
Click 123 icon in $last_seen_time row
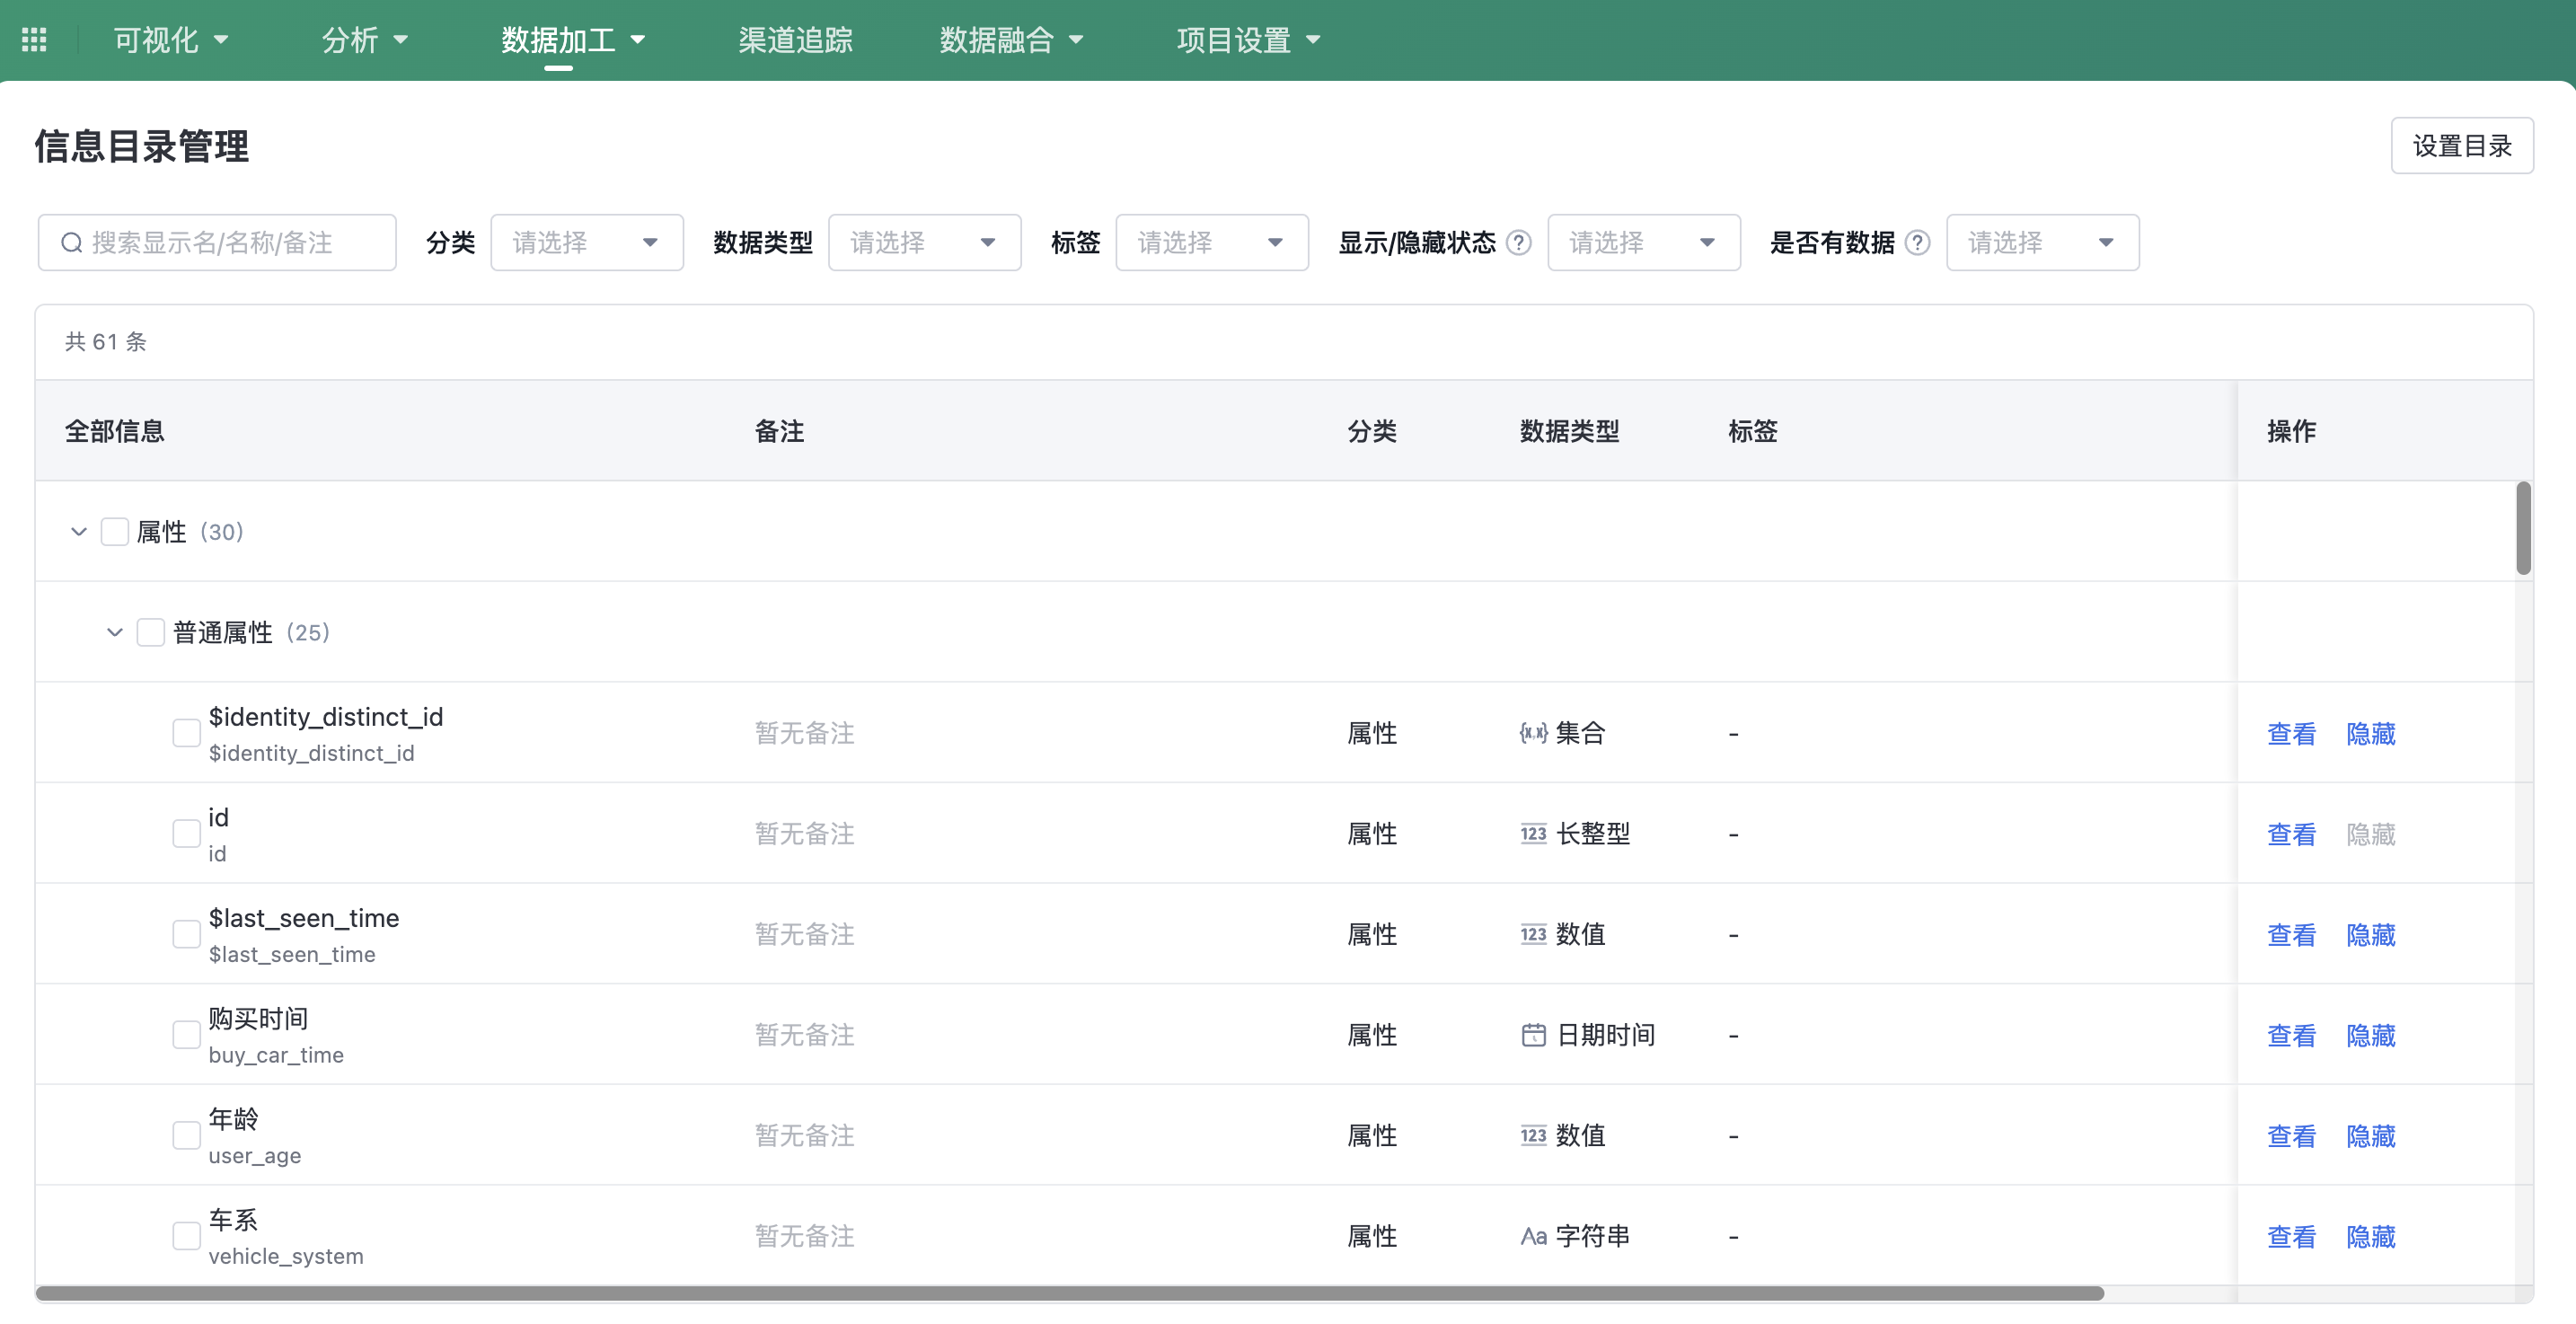1533,935
